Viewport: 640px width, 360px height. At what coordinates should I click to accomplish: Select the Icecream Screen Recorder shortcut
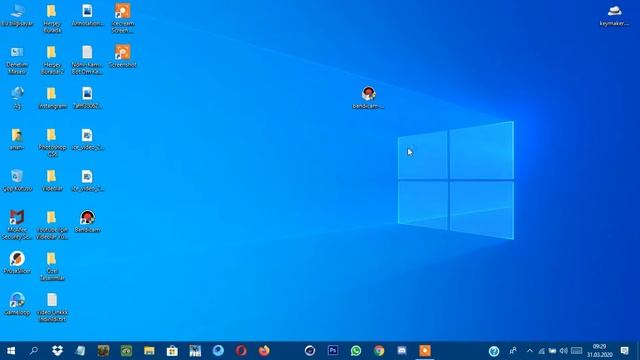(x=122, y=18)
